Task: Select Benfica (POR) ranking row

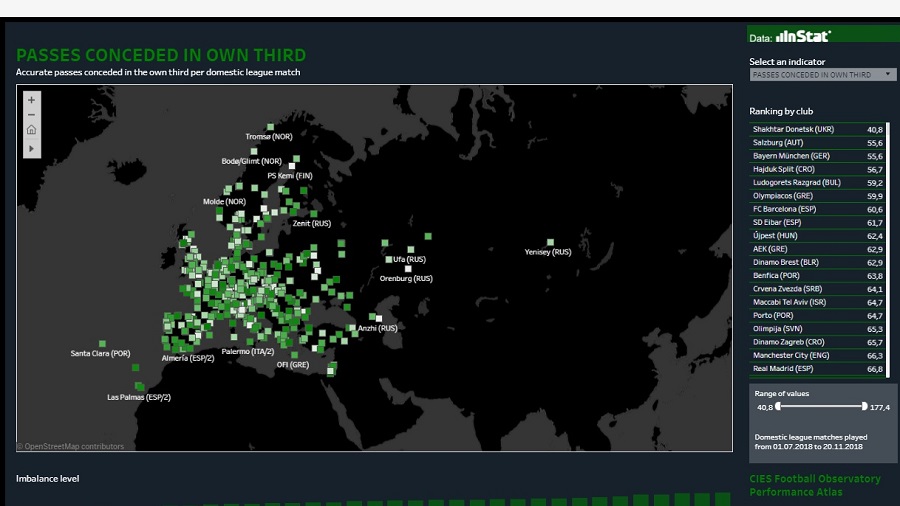Action: click(x=817, y=275)
